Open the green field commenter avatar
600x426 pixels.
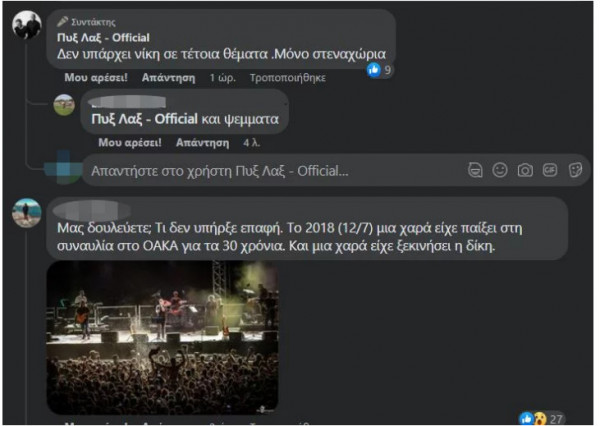tap(64, 105)
